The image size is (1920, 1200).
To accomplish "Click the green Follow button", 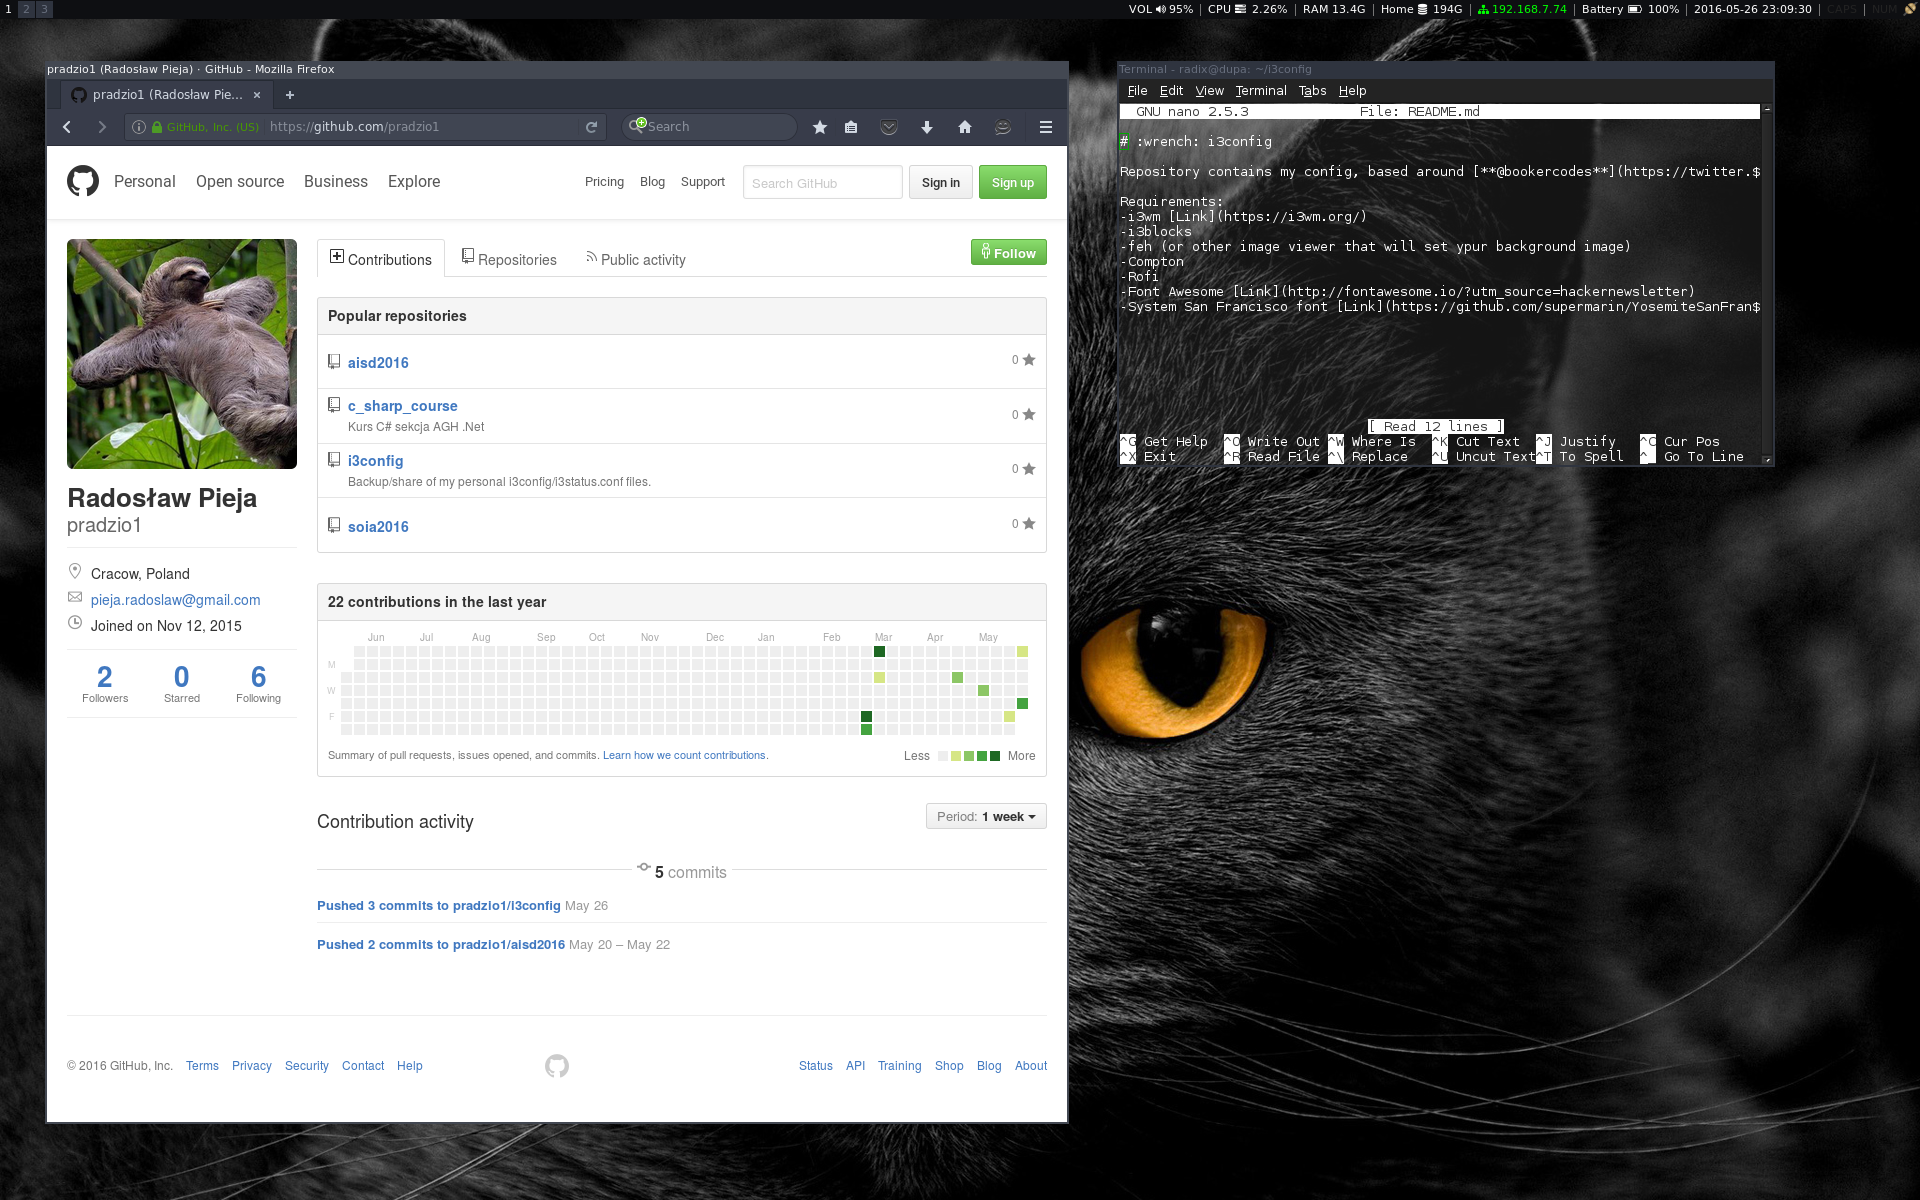I will point(1008,253).
